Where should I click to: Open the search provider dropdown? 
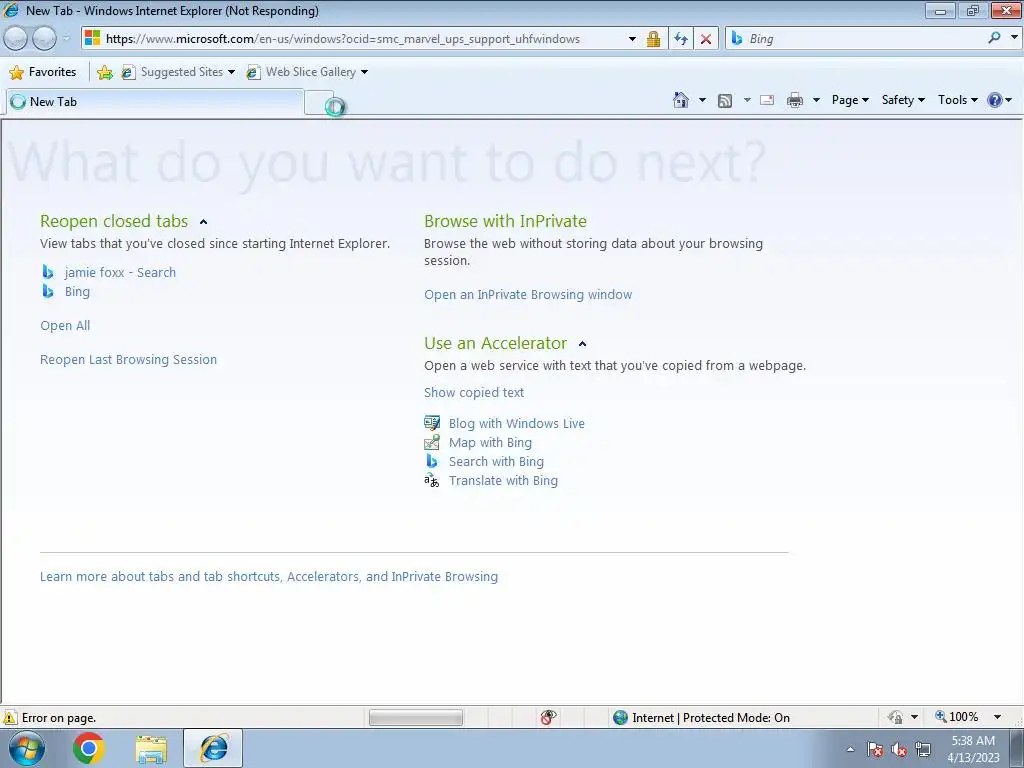(1014, 38)
